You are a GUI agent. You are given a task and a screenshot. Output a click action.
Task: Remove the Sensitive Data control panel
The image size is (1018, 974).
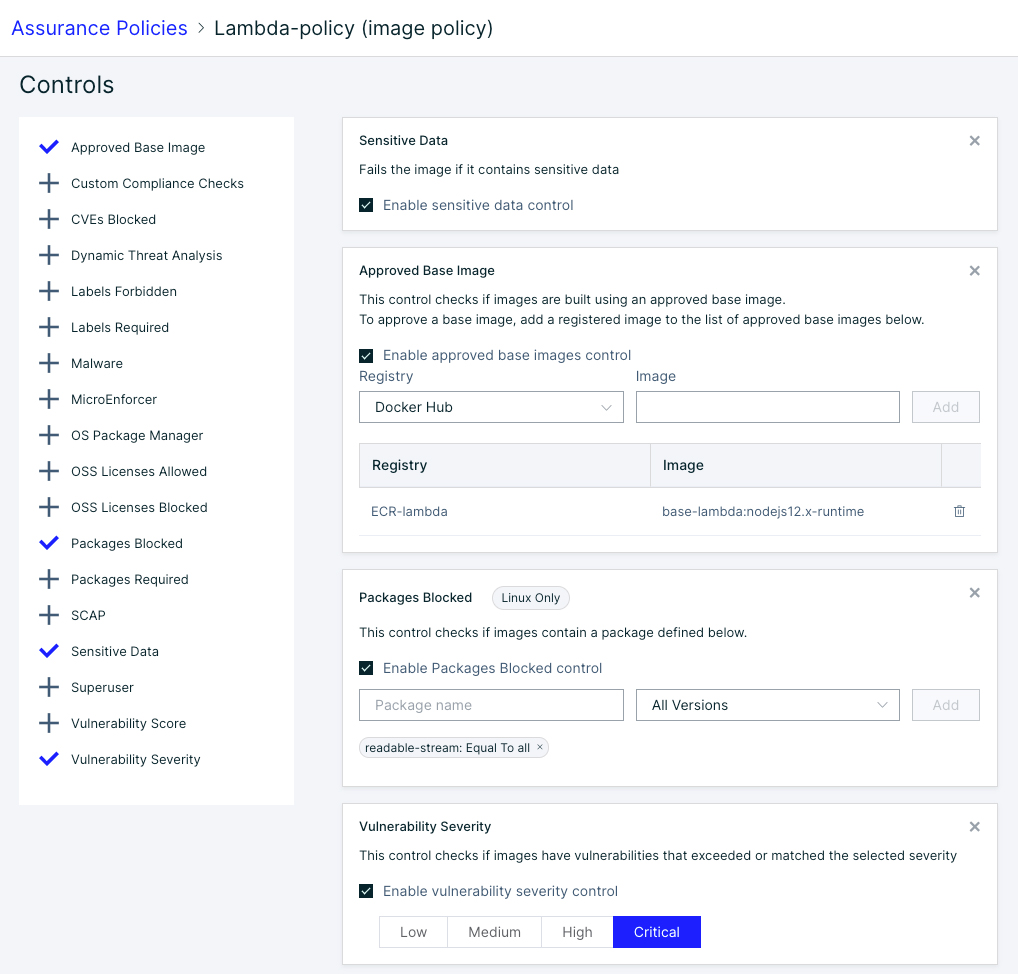(974, 141)
